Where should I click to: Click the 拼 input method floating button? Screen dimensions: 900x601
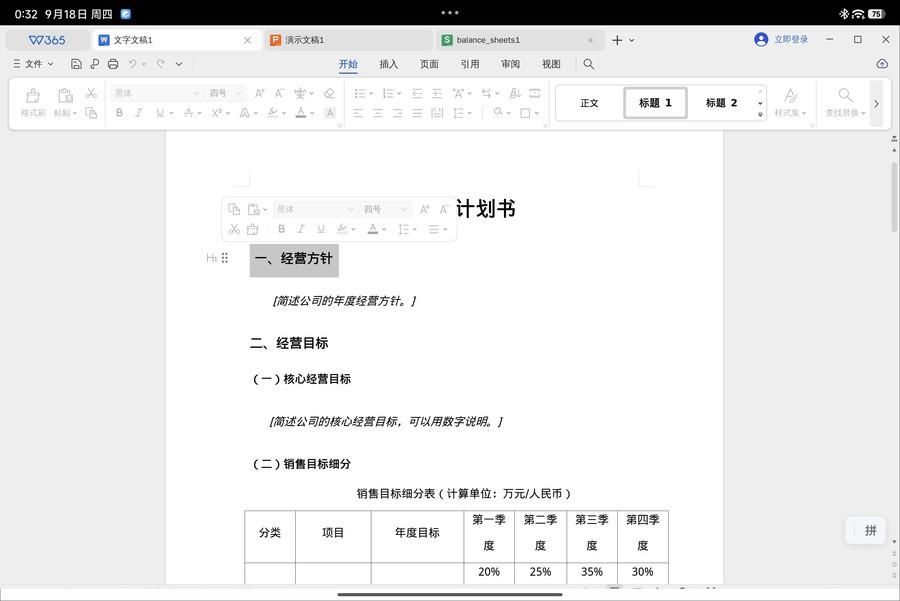click(x=870, y=530)
